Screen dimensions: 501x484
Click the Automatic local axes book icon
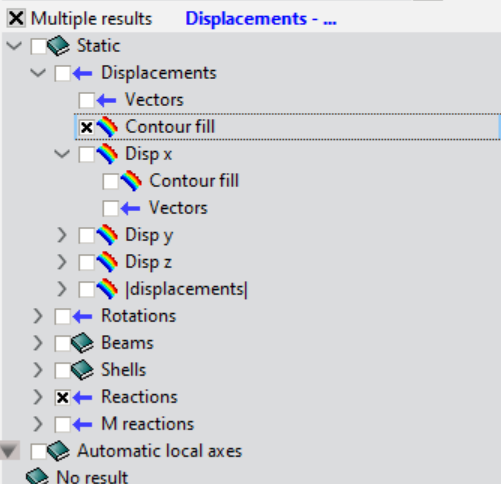tap(58, 451)
